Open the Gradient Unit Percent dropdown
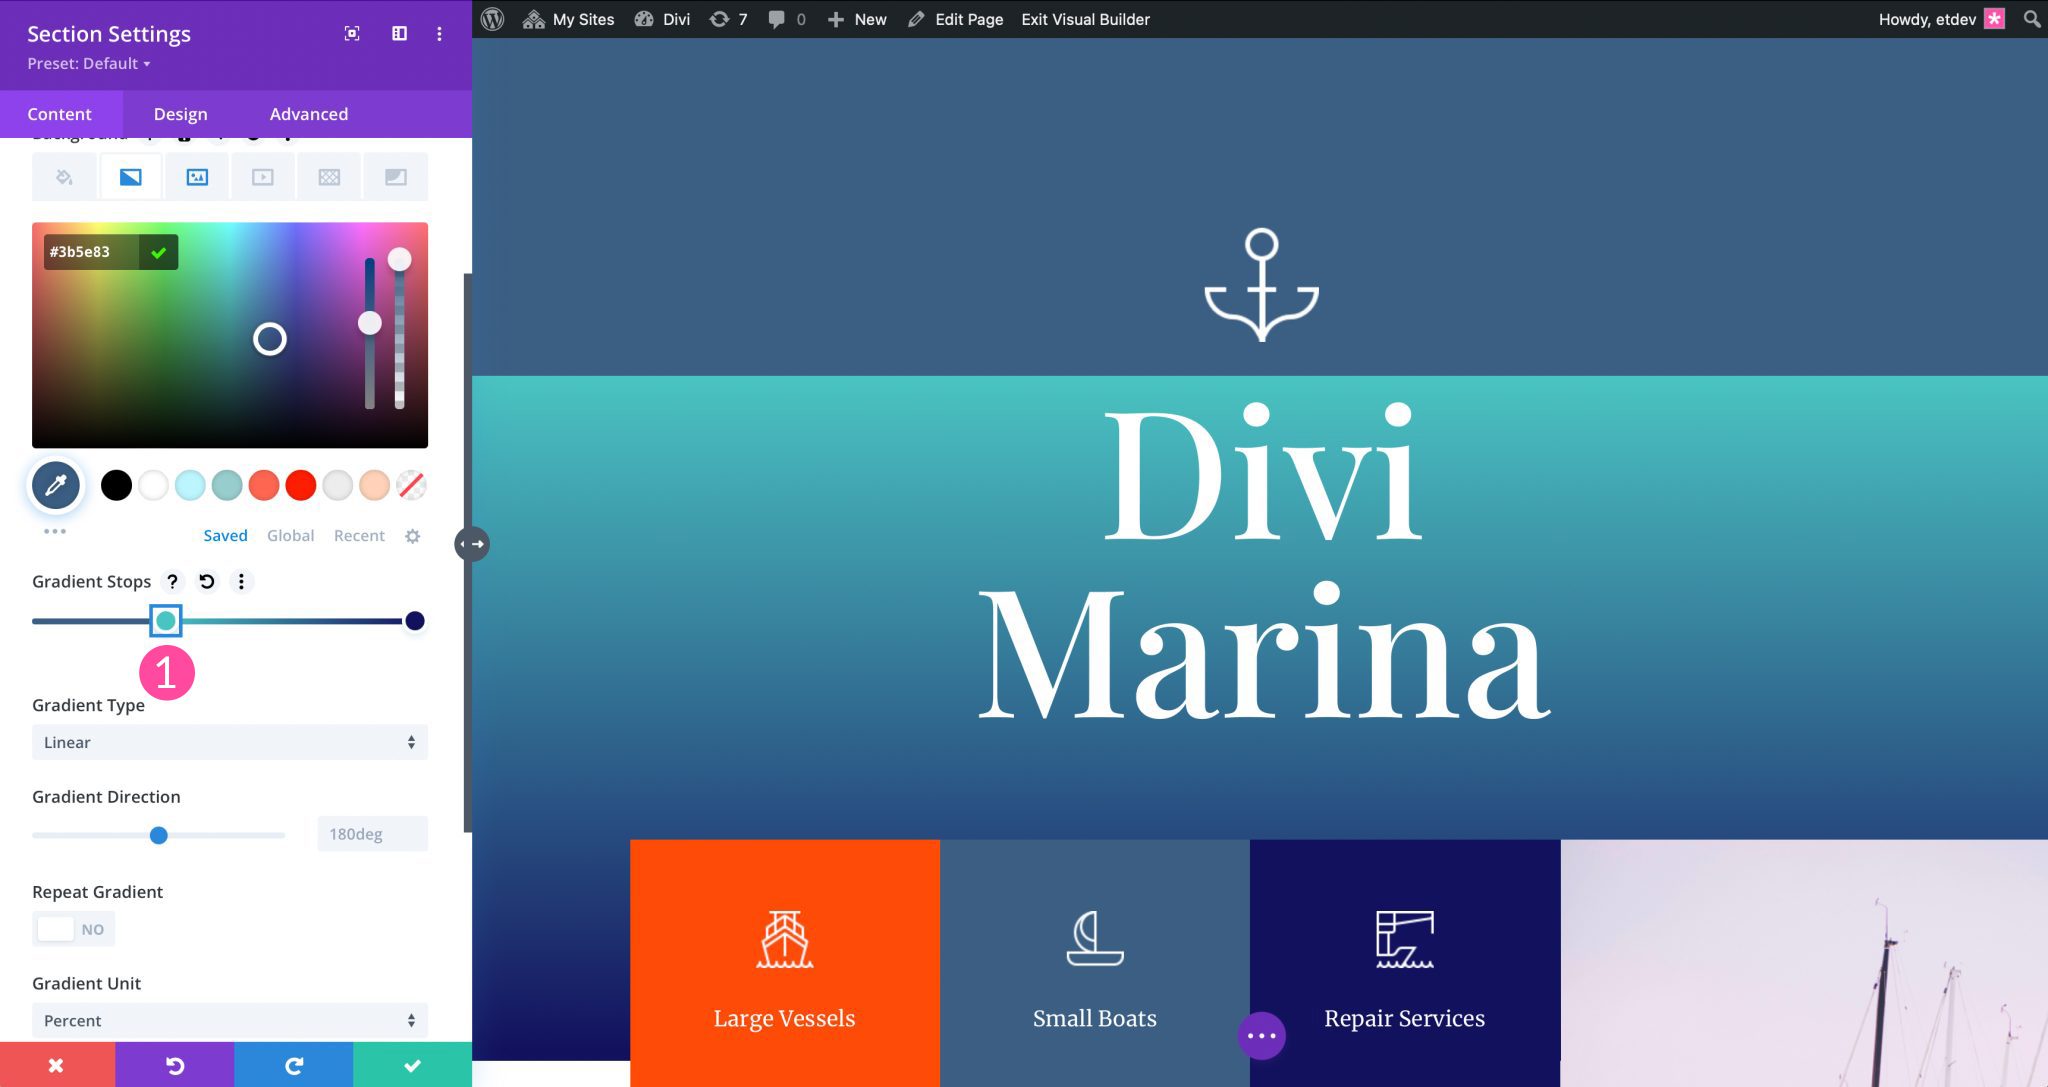The image size is (2048, 1087). coord(229,1020)
